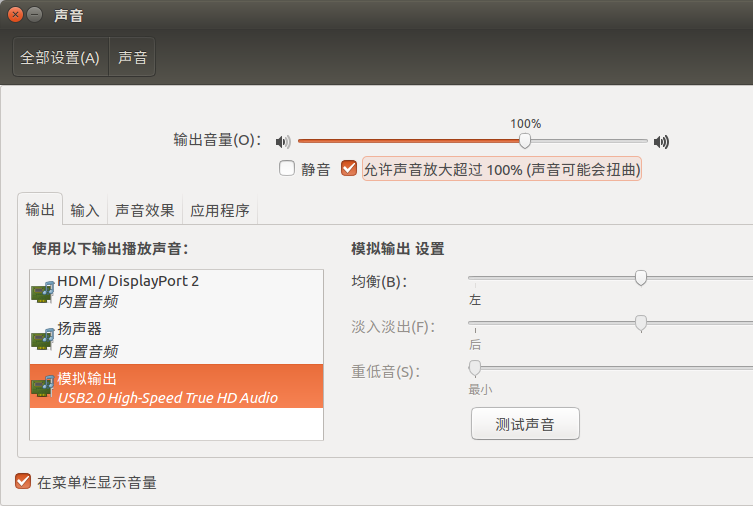753x506 pixels.
Task: Click the 模拟输出 sound card icon
Action: pyautogui.click(x=43, y=386)
